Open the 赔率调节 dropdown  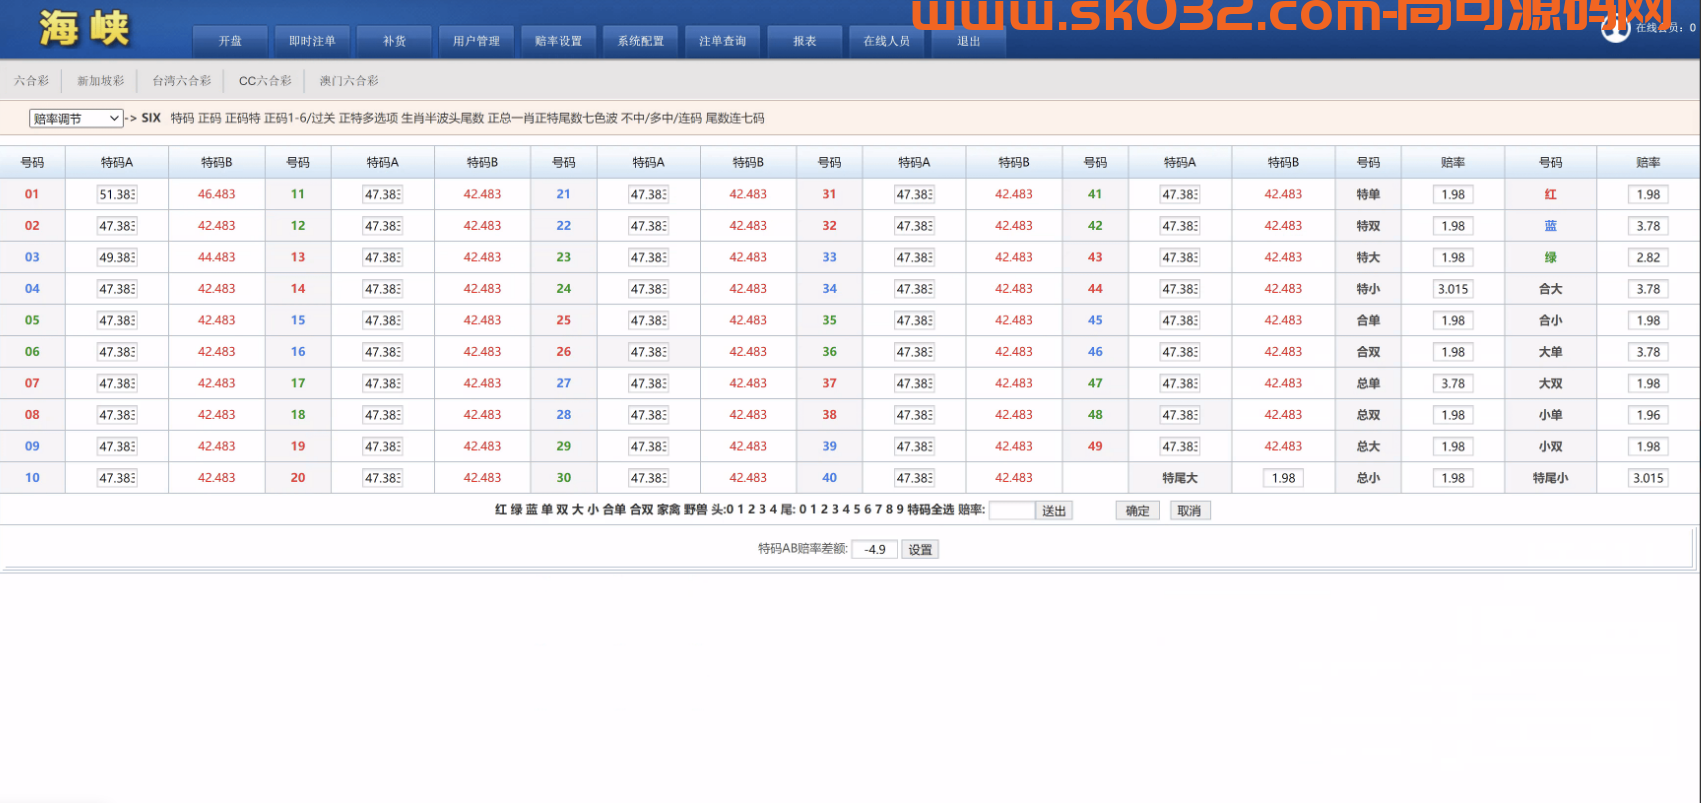(x=76, y=119)
